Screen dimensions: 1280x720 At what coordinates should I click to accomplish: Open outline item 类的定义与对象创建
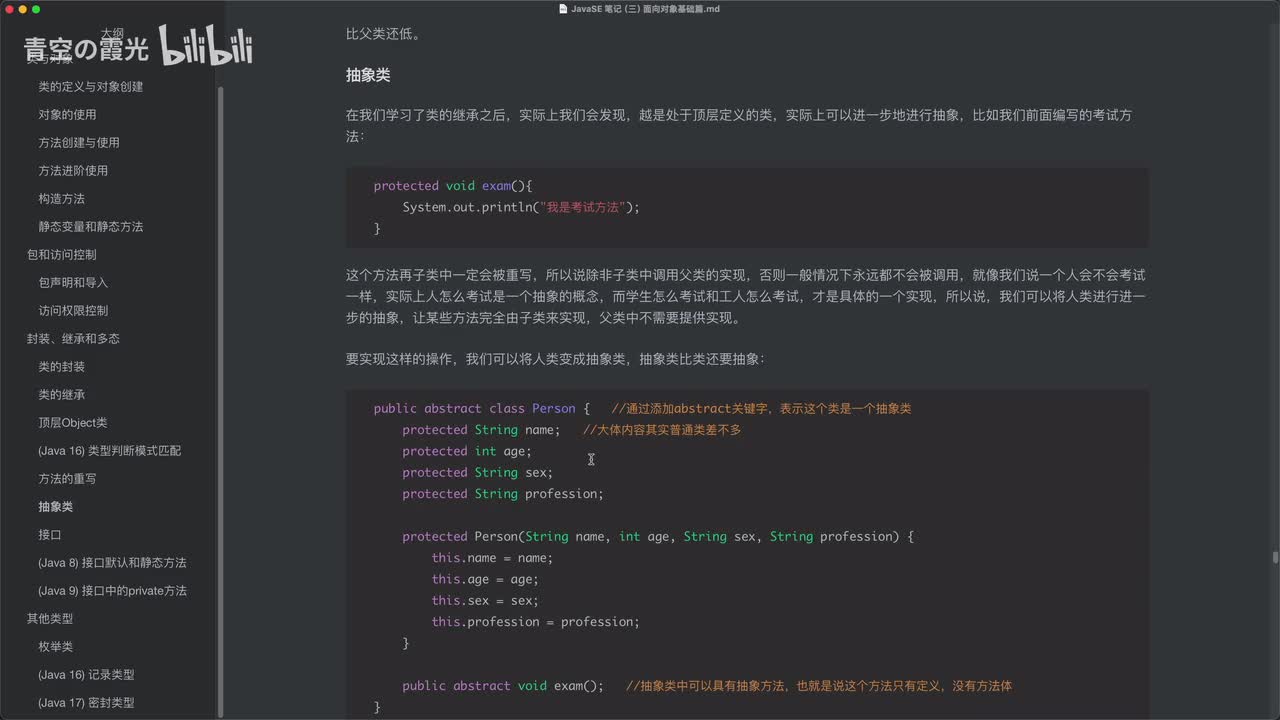coord(90,87)
